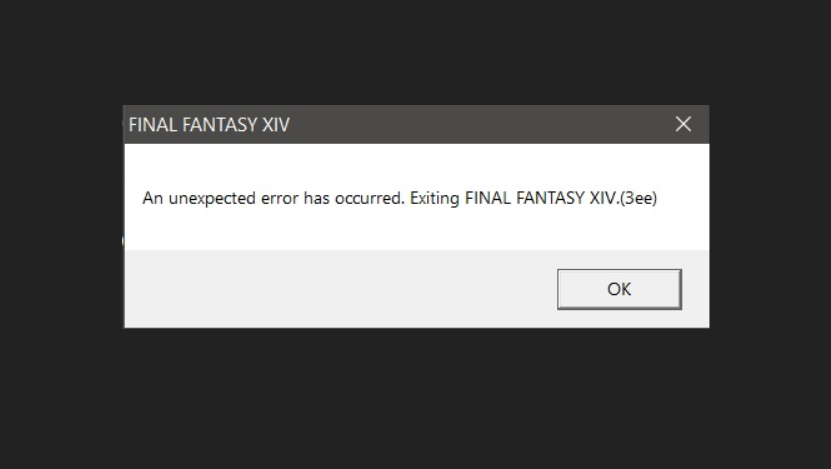Close the FINAL FANTASY XIV error dialog

[x=683, y=124]
